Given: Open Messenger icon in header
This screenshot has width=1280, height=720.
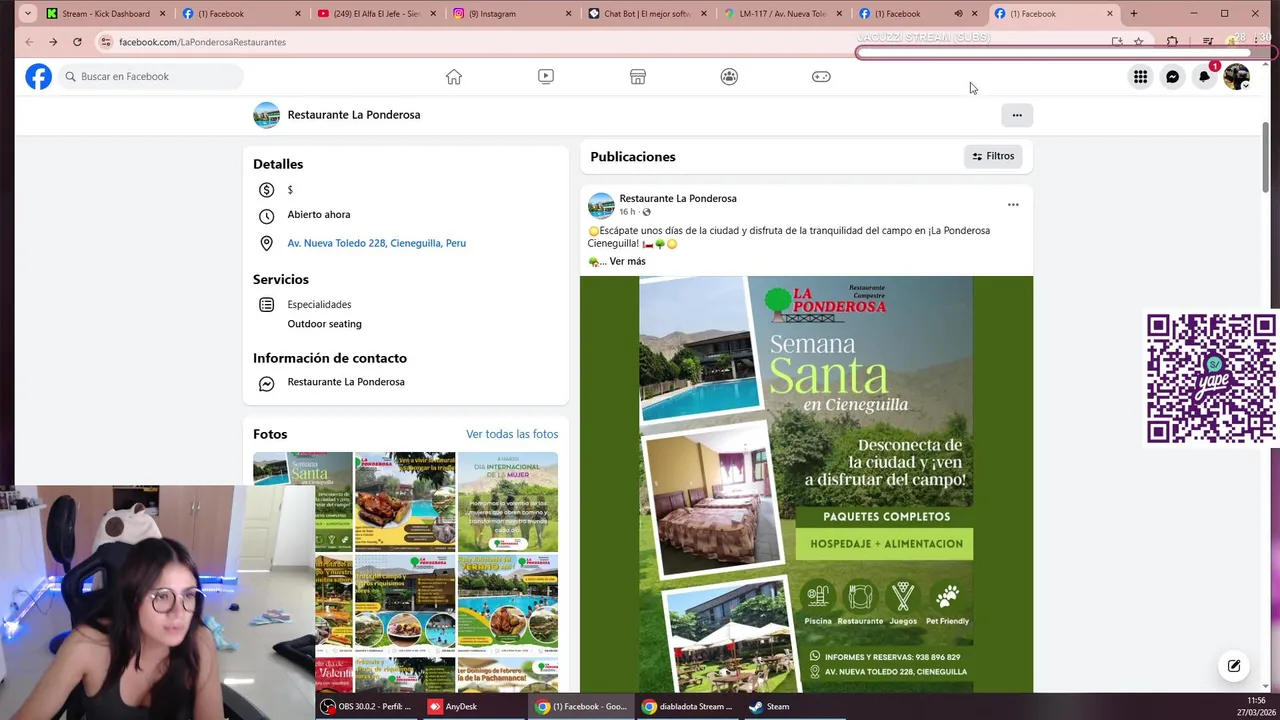Looking at the screenshot, I should [x=1172, y=77].
